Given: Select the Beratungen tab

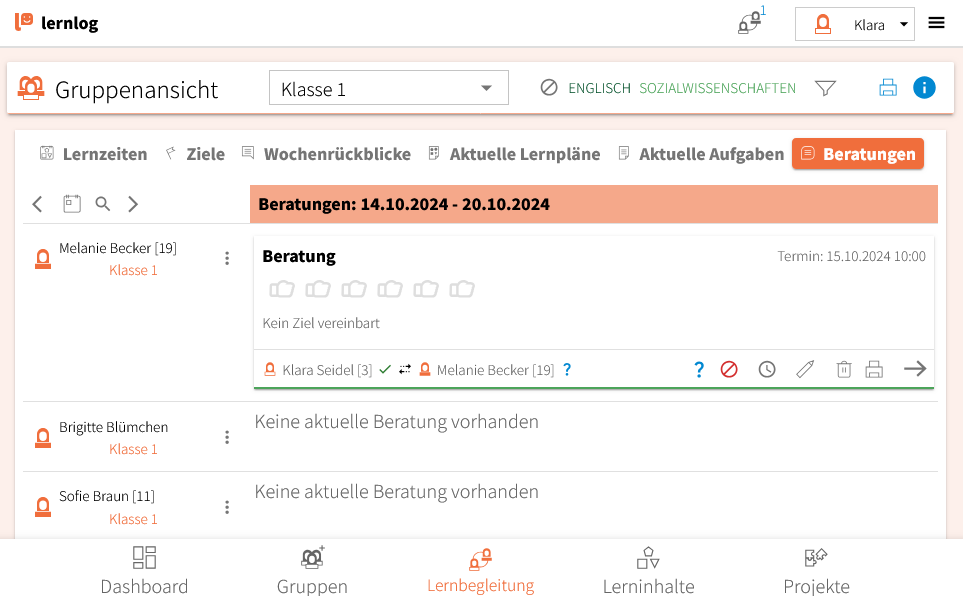Looking at the screenshot, I should pyautogui.click(x=857, y=154).
